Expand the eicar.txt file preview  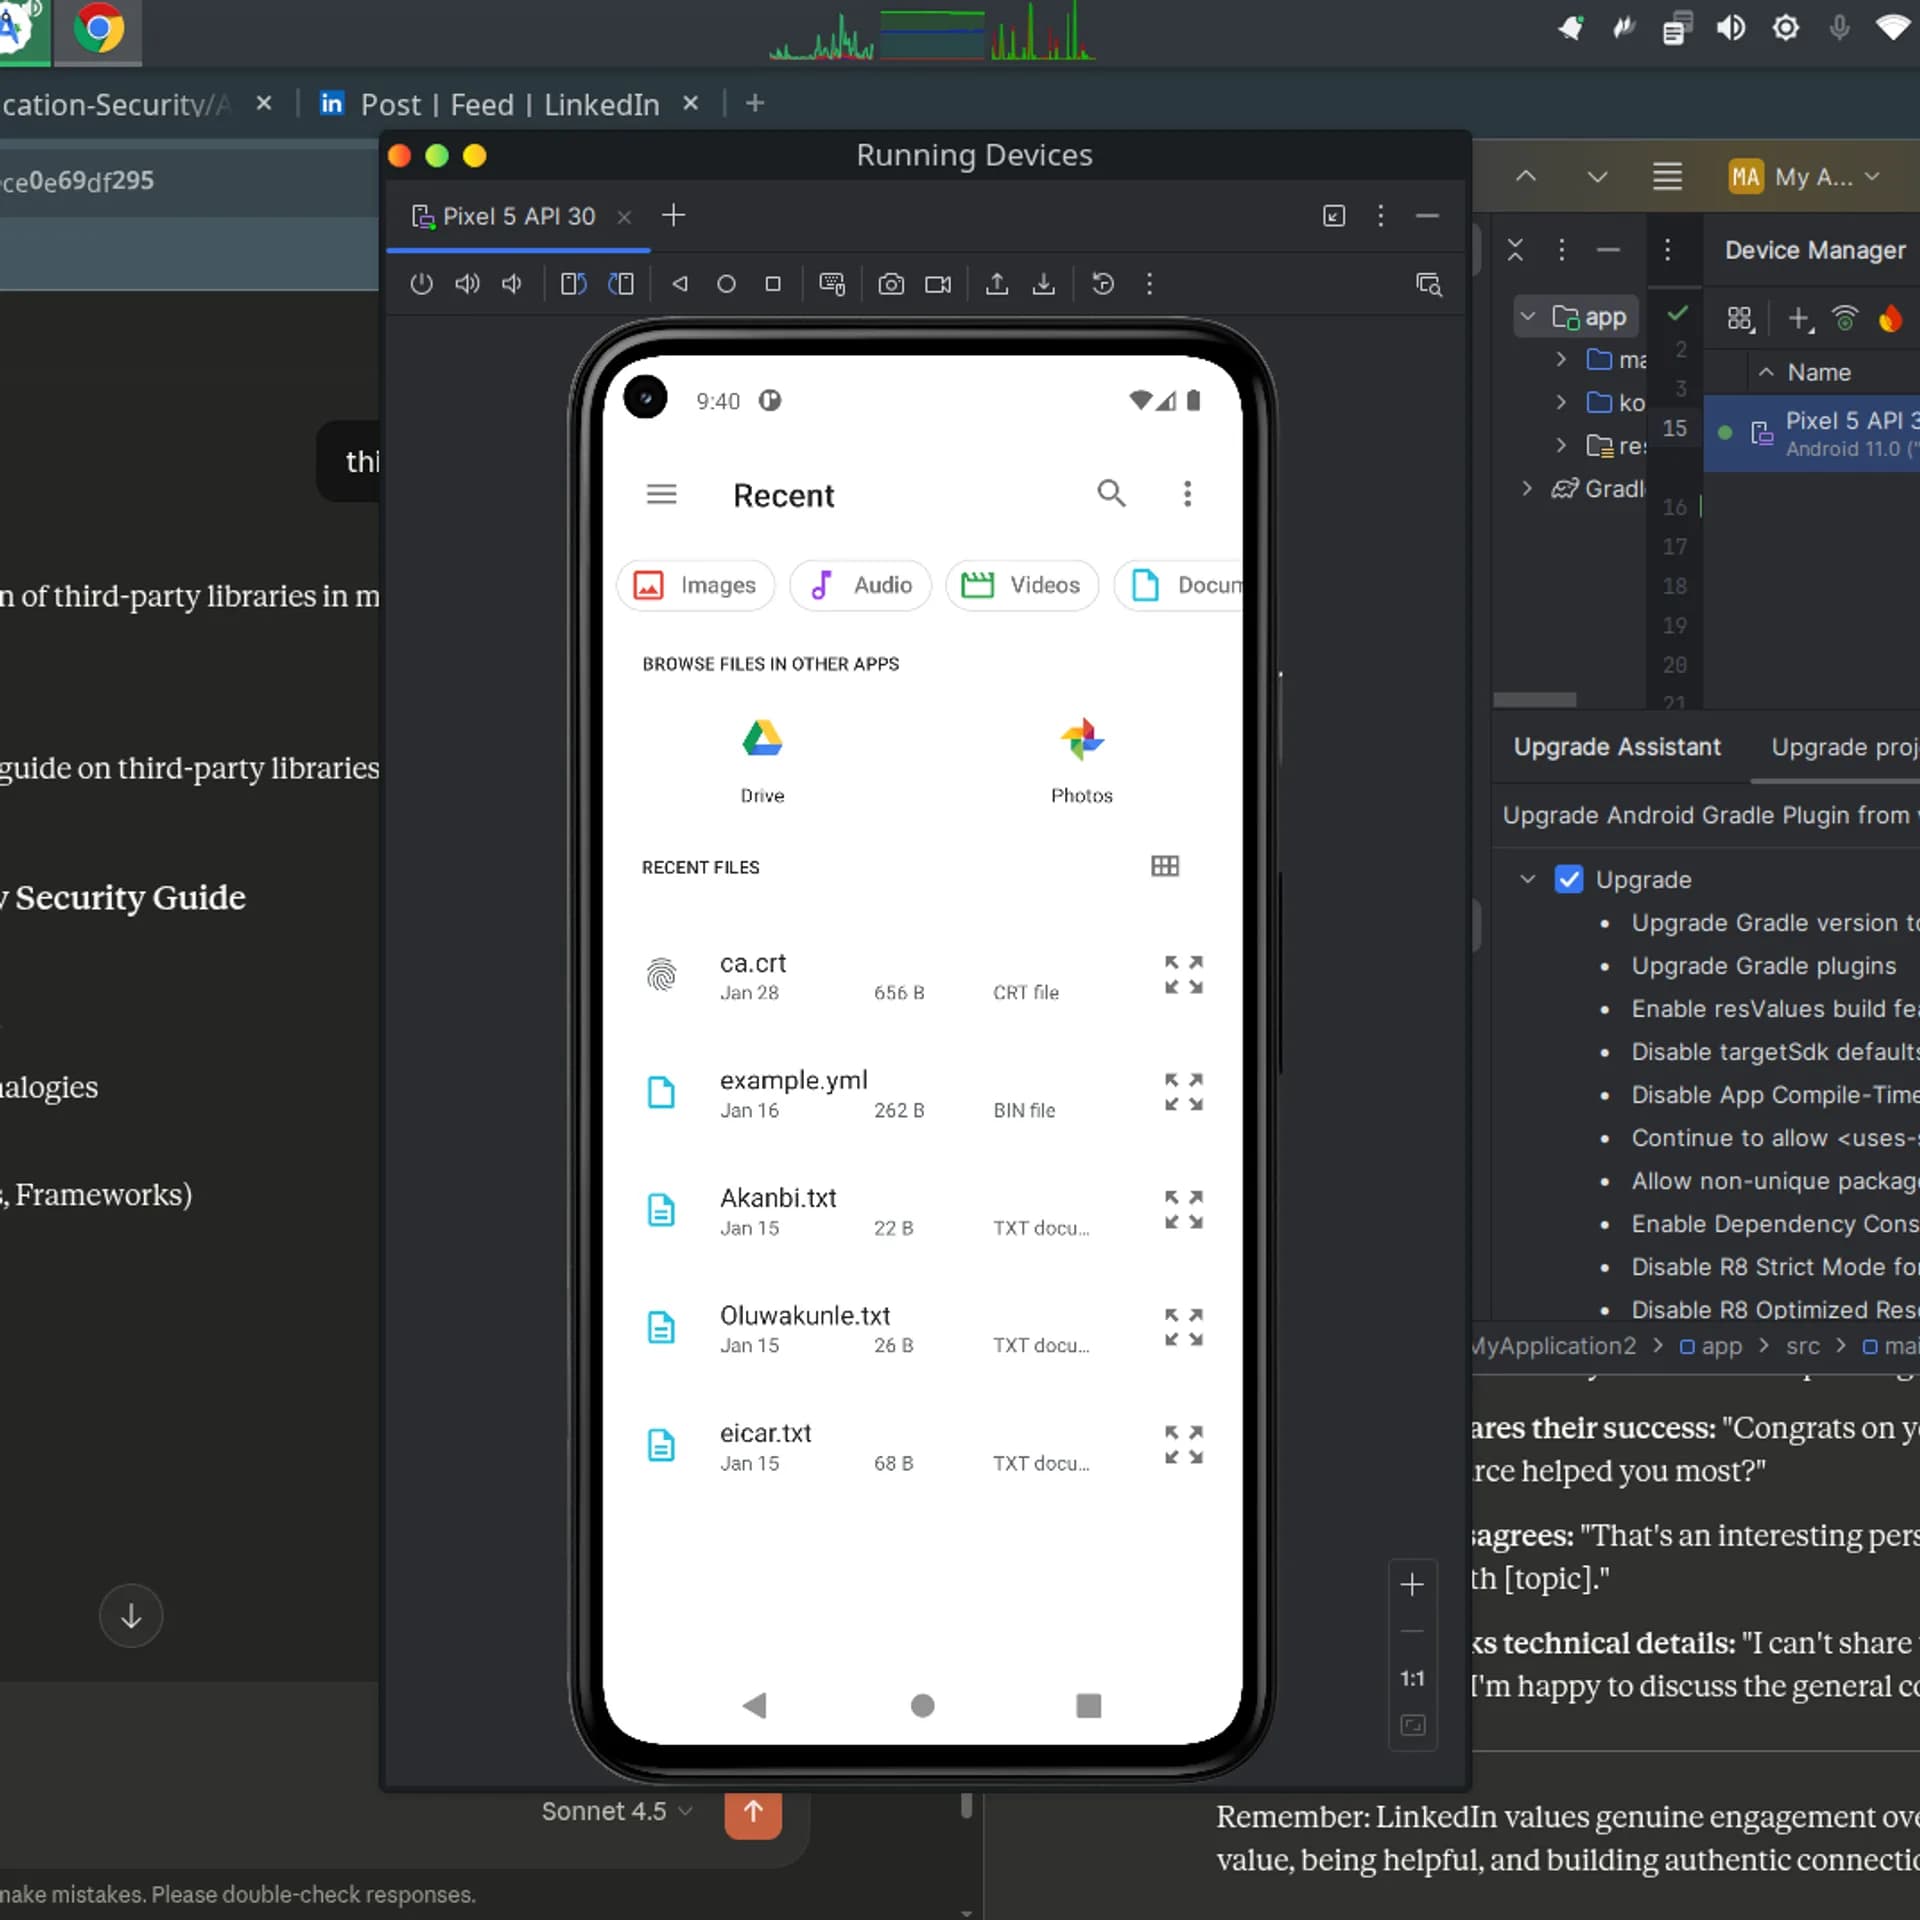(1183, 1444)
